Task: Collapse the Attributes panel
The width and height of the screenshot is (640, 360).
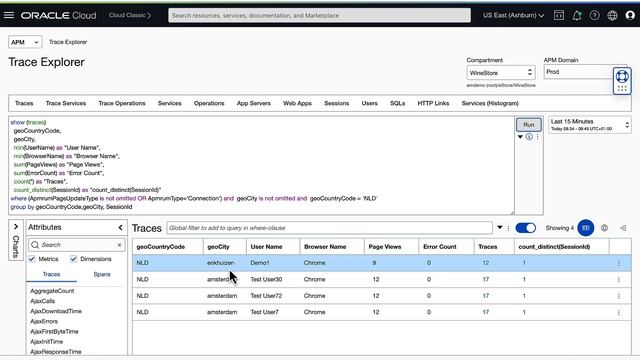Action: pyautogui.click(x=120, y=227)
